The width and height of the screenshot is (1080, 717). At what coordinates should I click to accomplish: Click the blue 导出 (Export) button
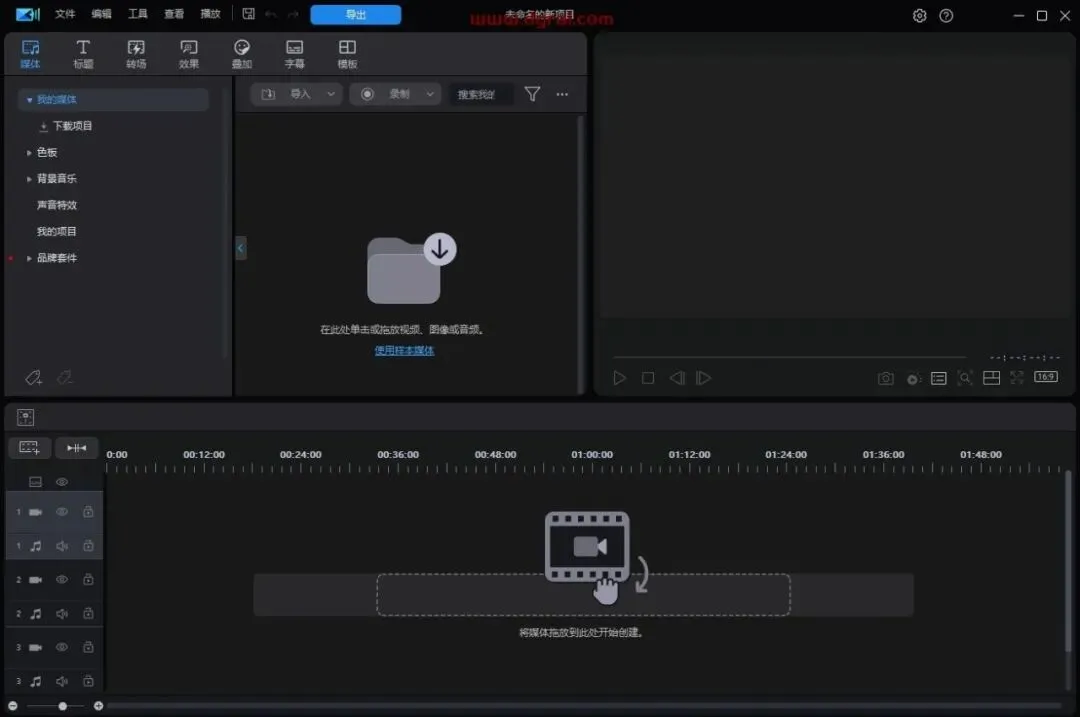355,14
